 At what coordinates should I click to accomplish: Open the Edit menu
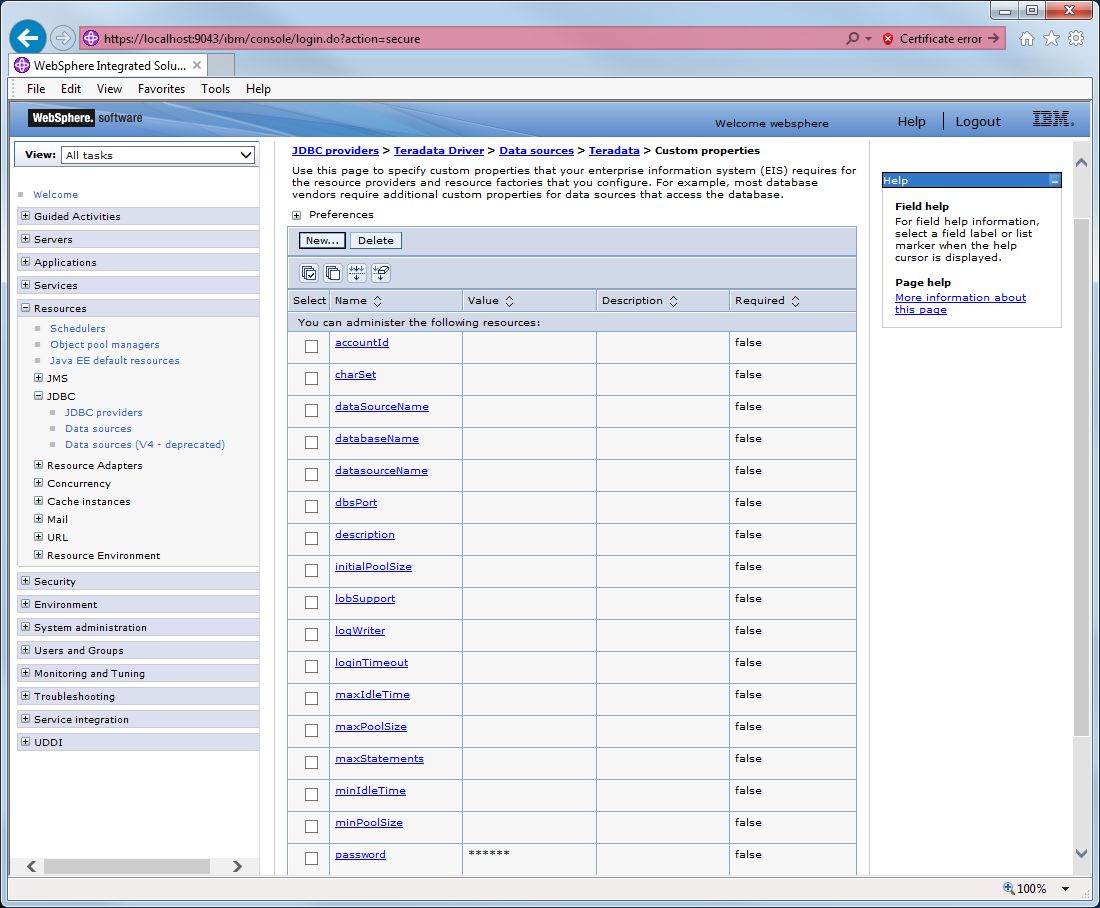(x=71, y=88)
